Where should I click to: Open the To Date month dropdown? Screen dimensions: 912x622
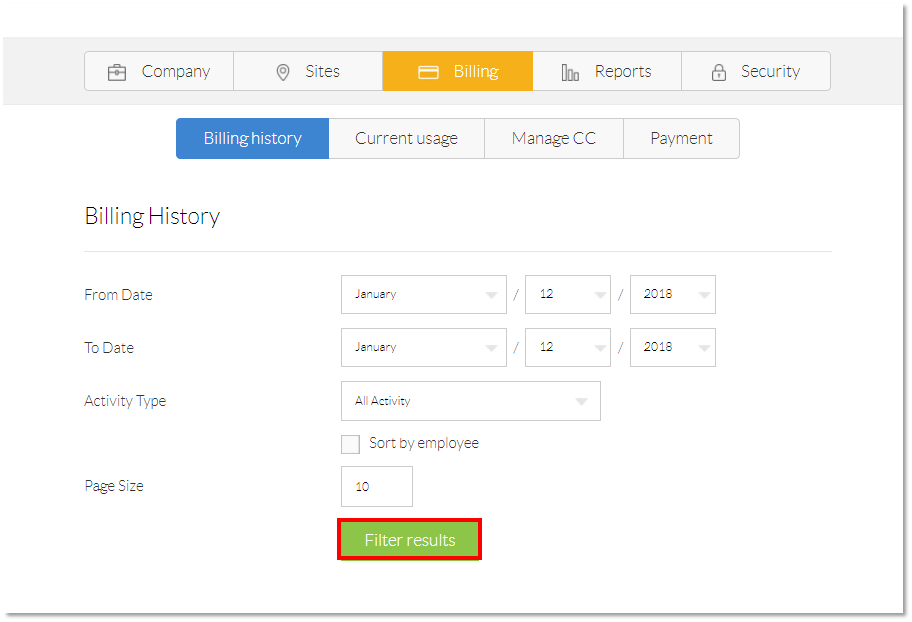[423, 347]
